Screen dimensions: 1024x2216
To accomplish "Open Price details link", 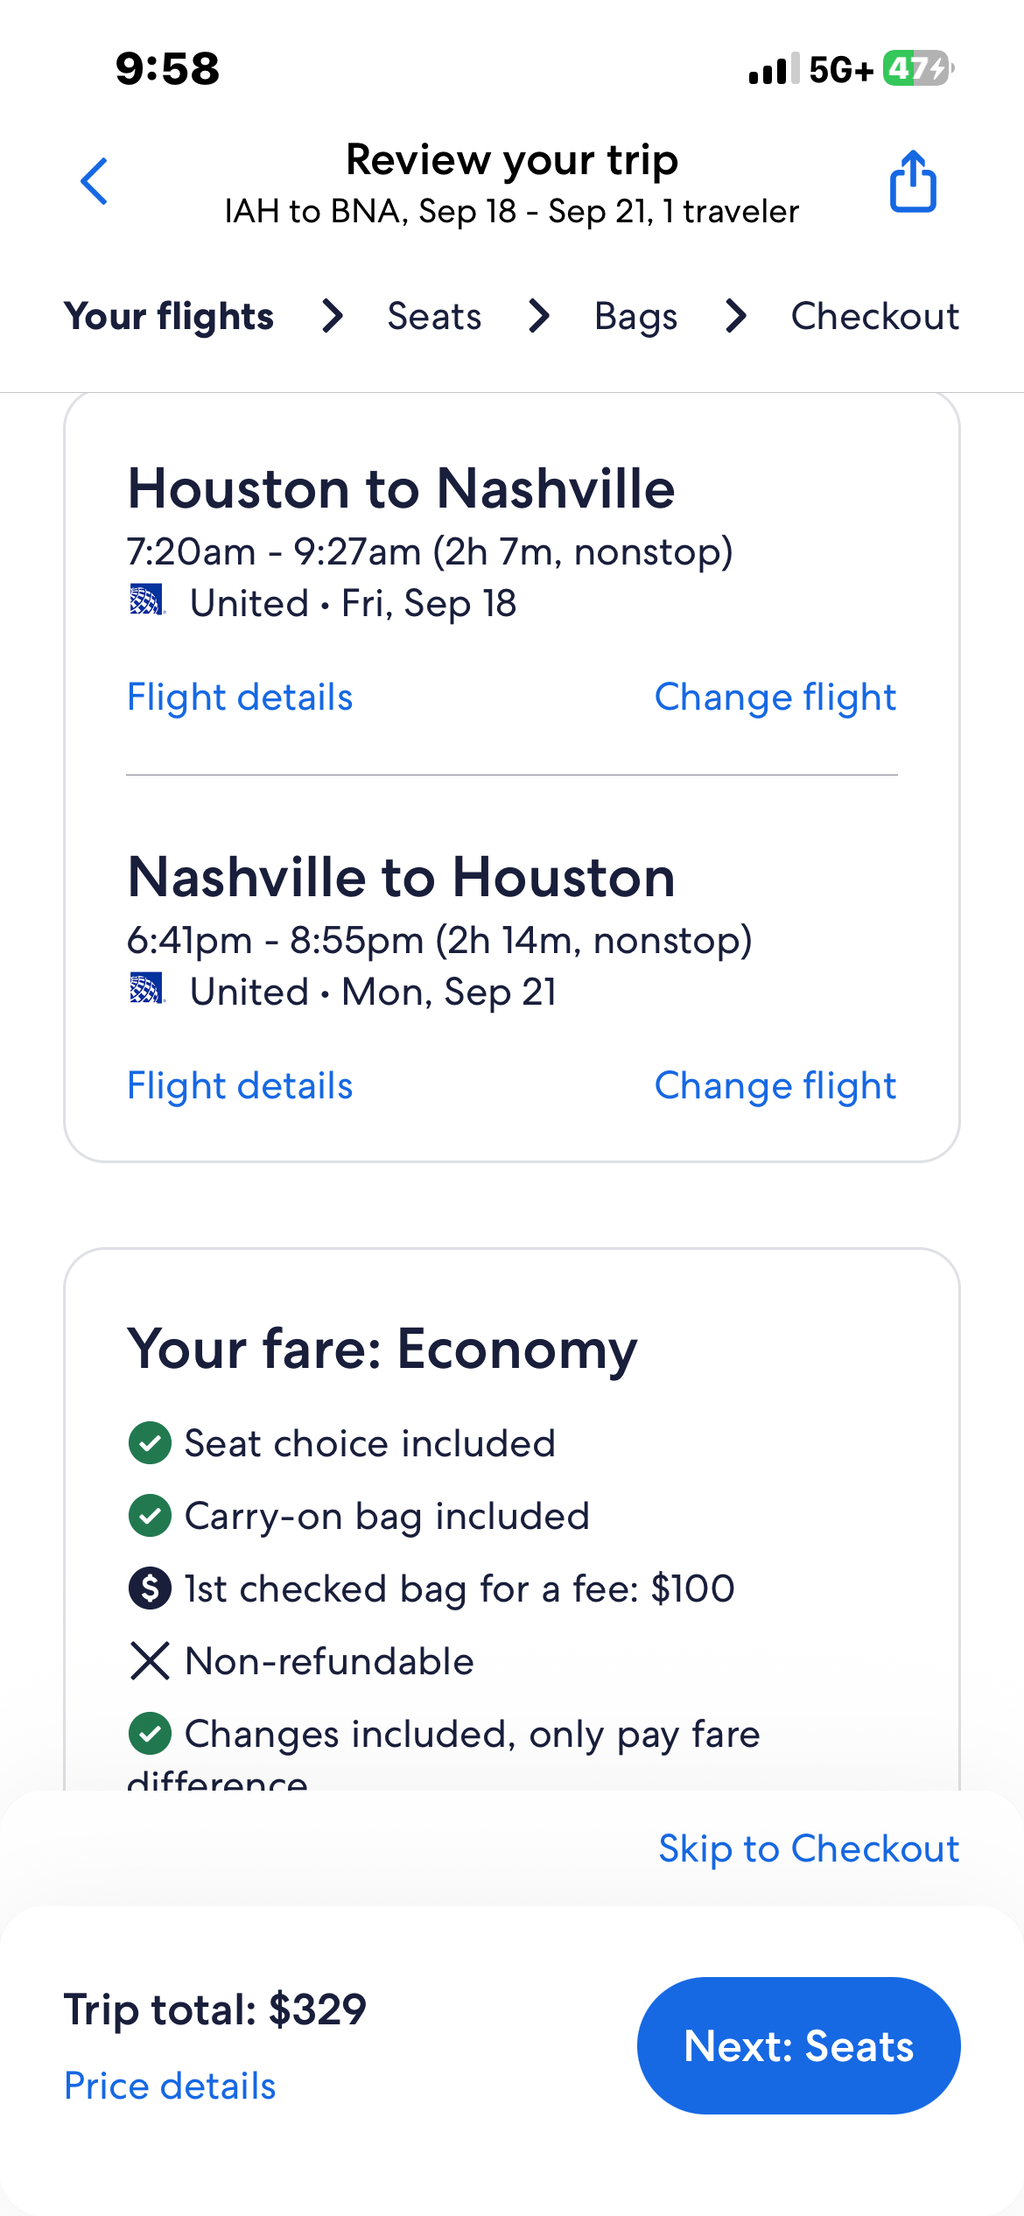I will click(170, 2086).
